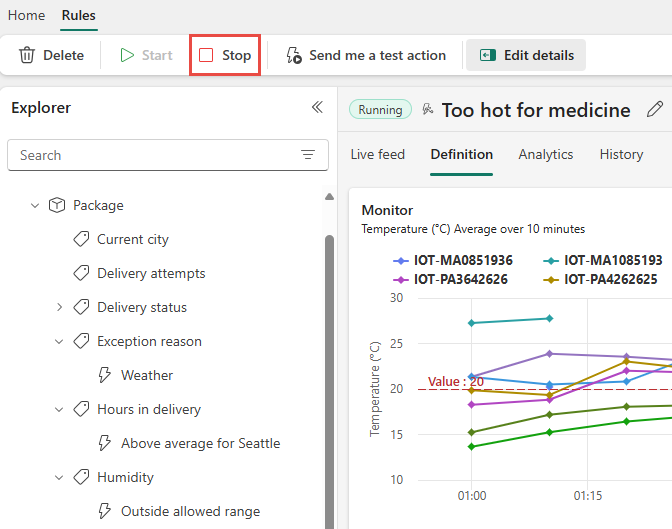Click the Delete trash icon
Viewport: 672px width, 529px height.
(x=27, y=56)
